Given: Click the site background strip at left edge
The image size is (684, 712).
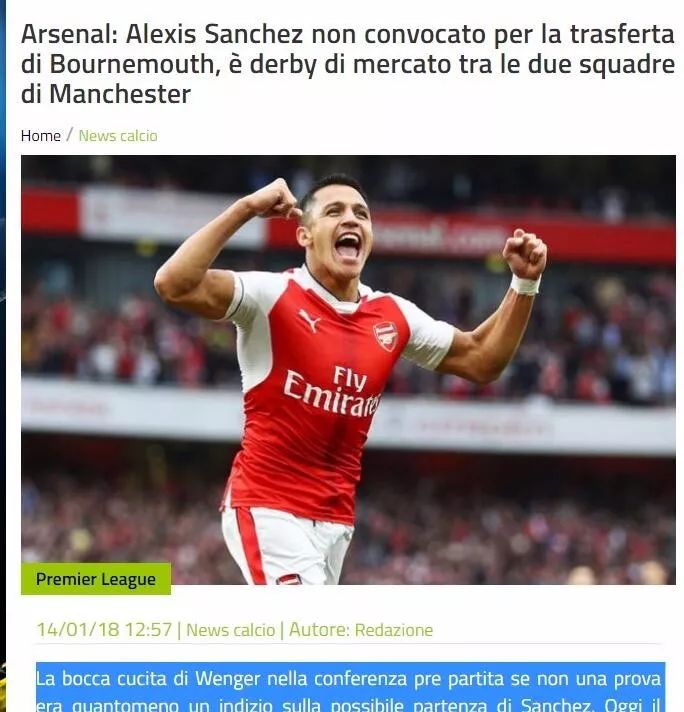Looking at the screenshot, I should click(x=3, y=356).
